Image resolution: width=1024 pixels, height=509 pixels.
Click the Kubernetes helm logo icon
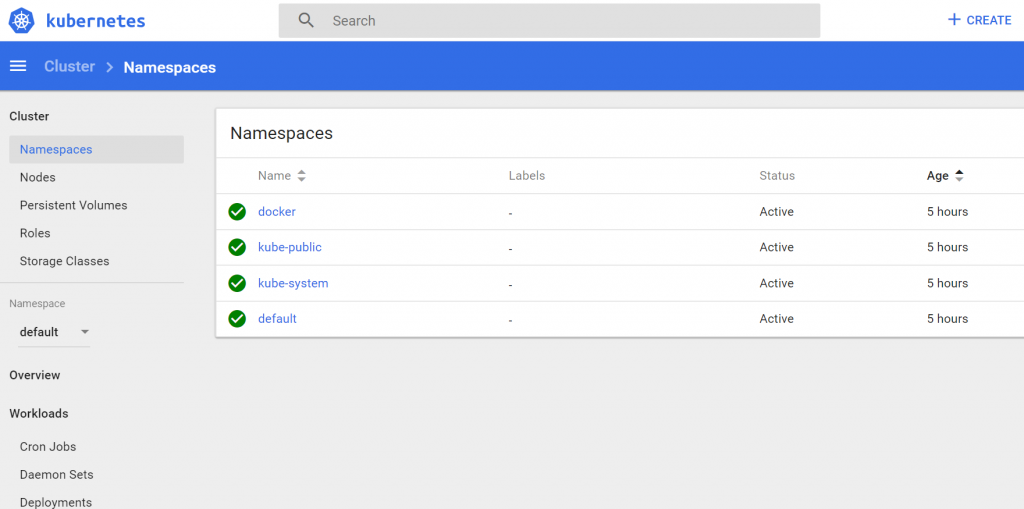21,20
